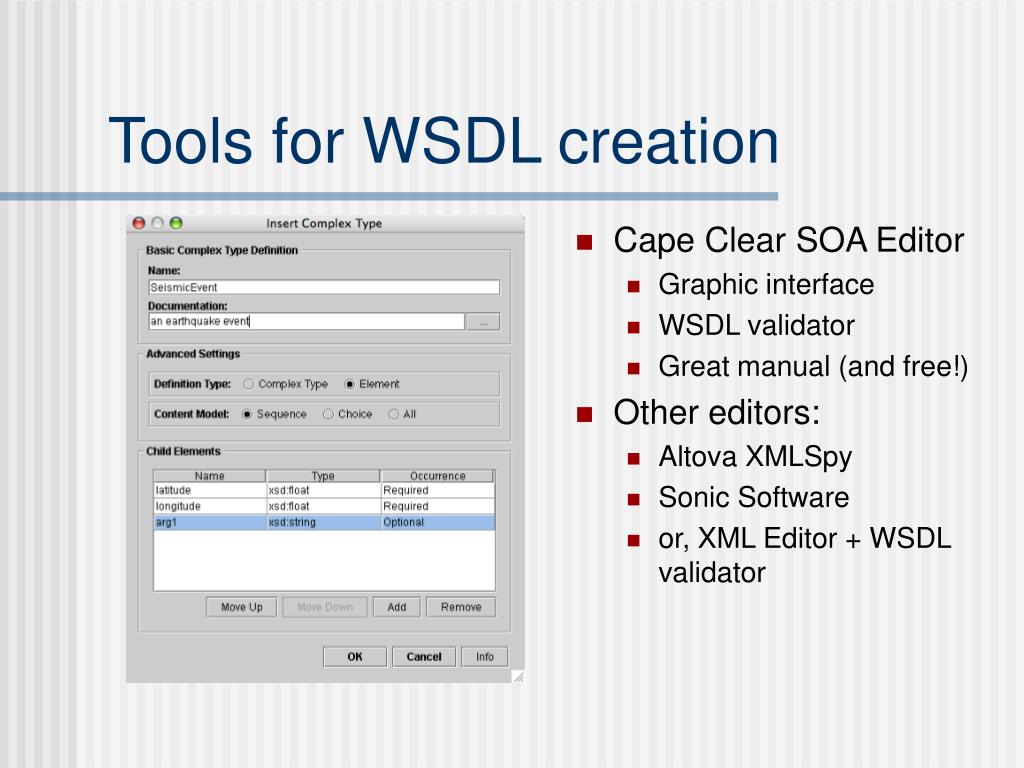Open the documentation ellipsis browse button

483,322
